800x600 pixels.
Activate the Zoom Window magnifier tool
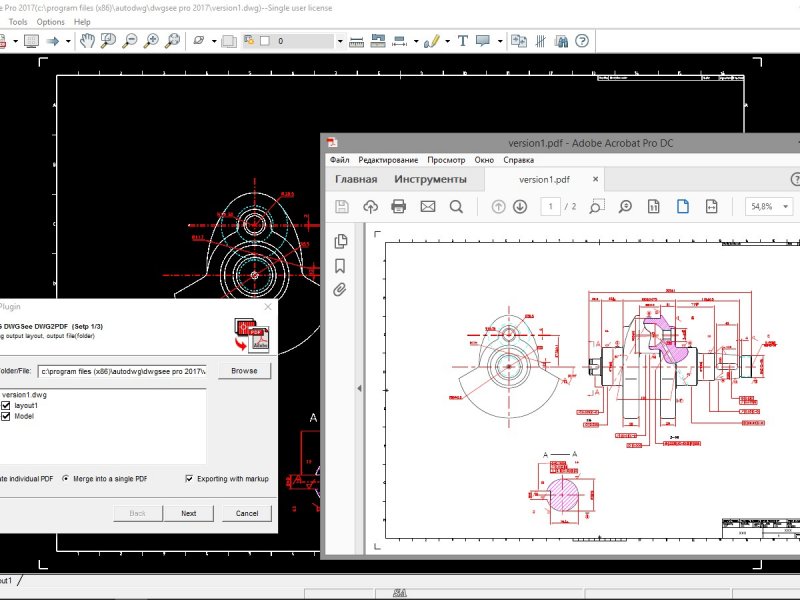pos(108,41)
